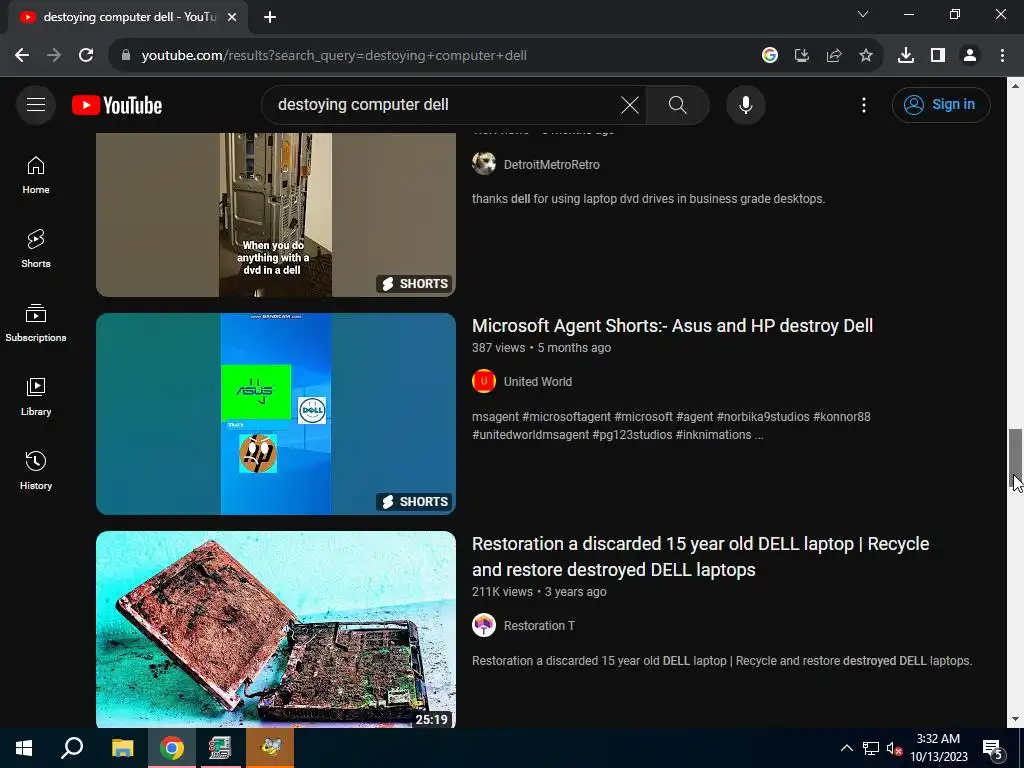Open History in the sidebar

pos(36,470)
